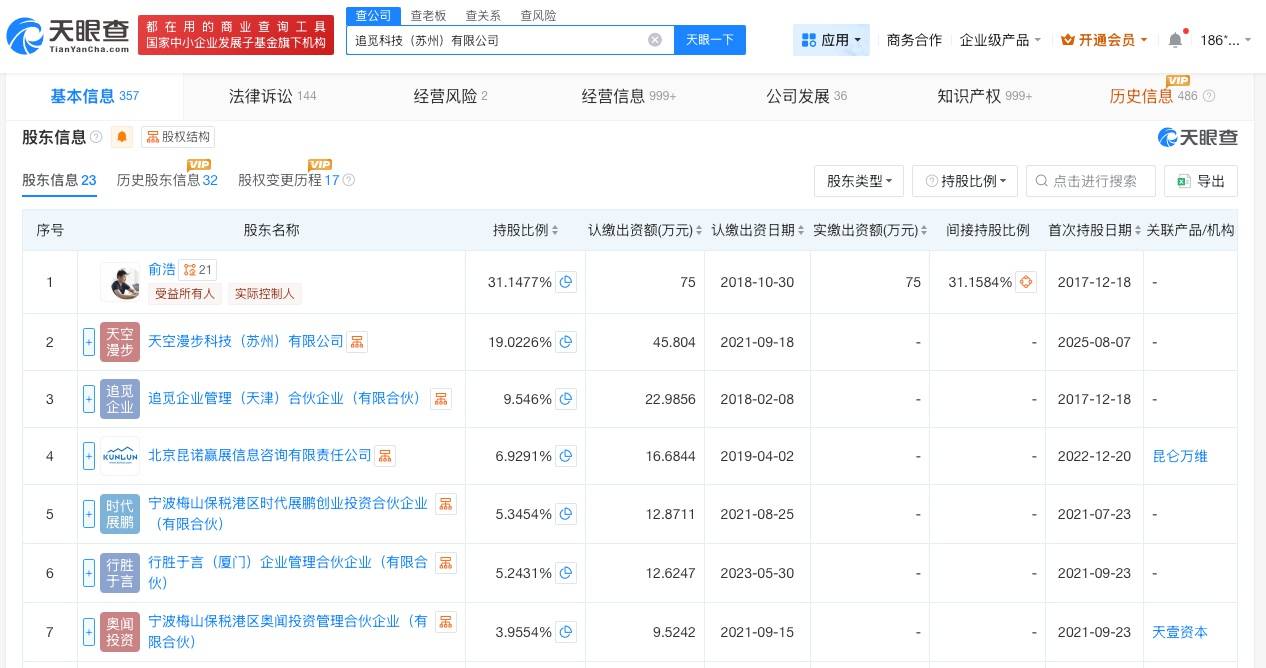Open the notification bell in header

point(1175,40)
